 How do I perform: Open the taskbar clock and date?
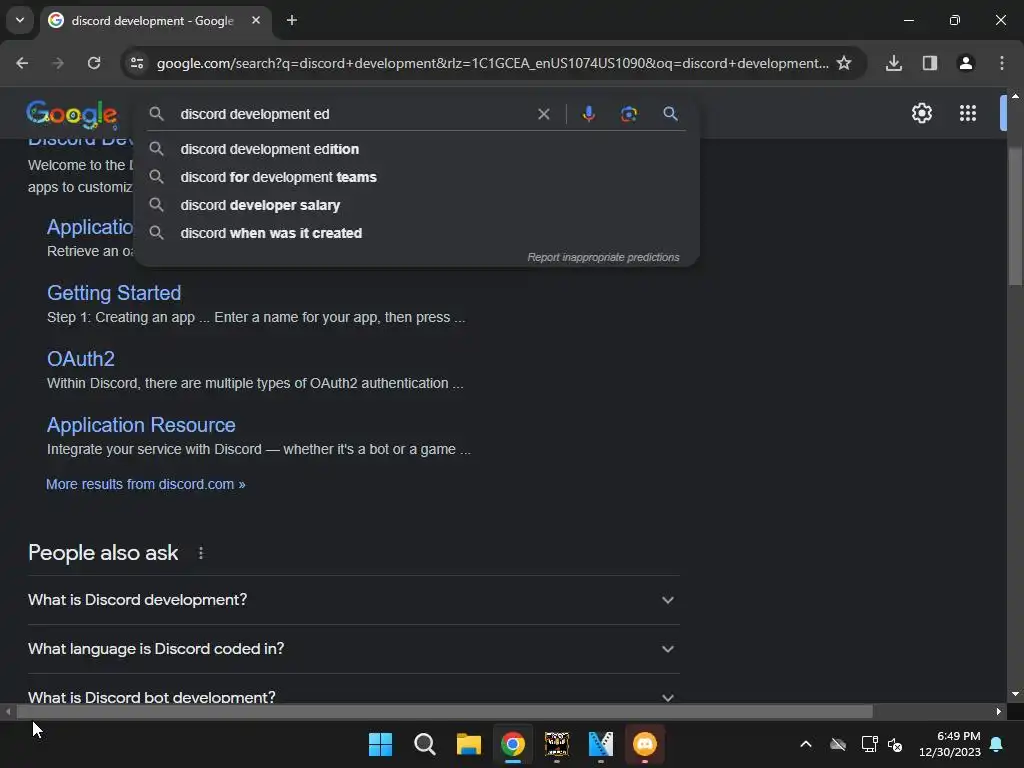(x=950, y=744)
